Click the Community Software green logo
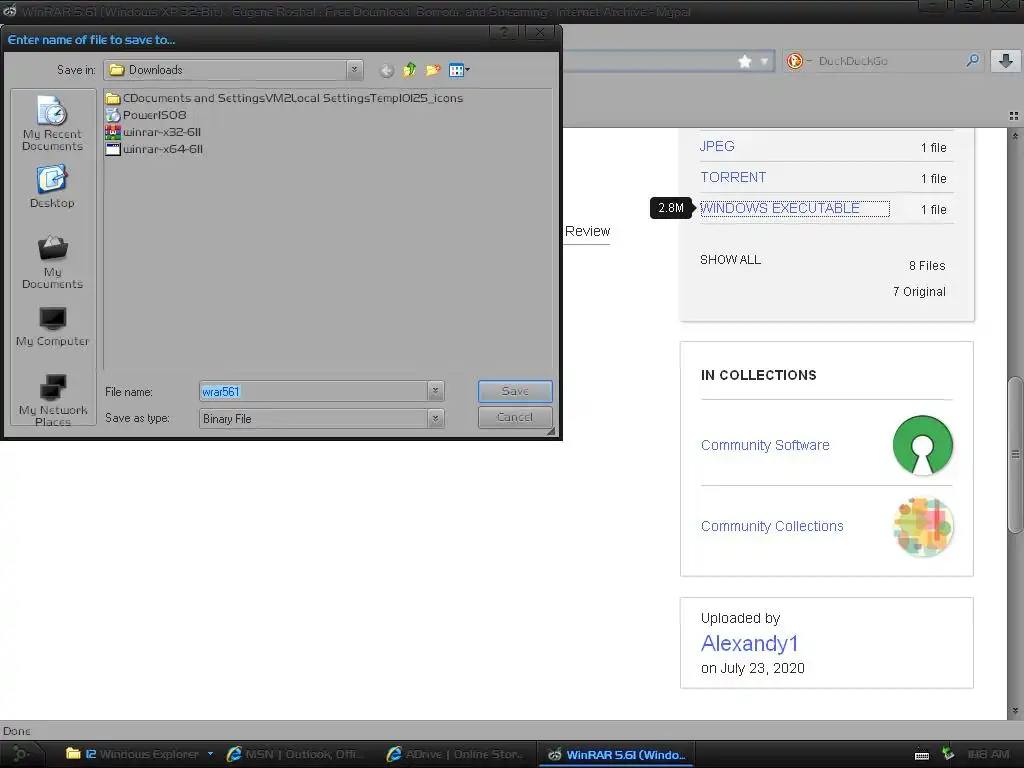The image size is (1024, 768). pos(922,445)
